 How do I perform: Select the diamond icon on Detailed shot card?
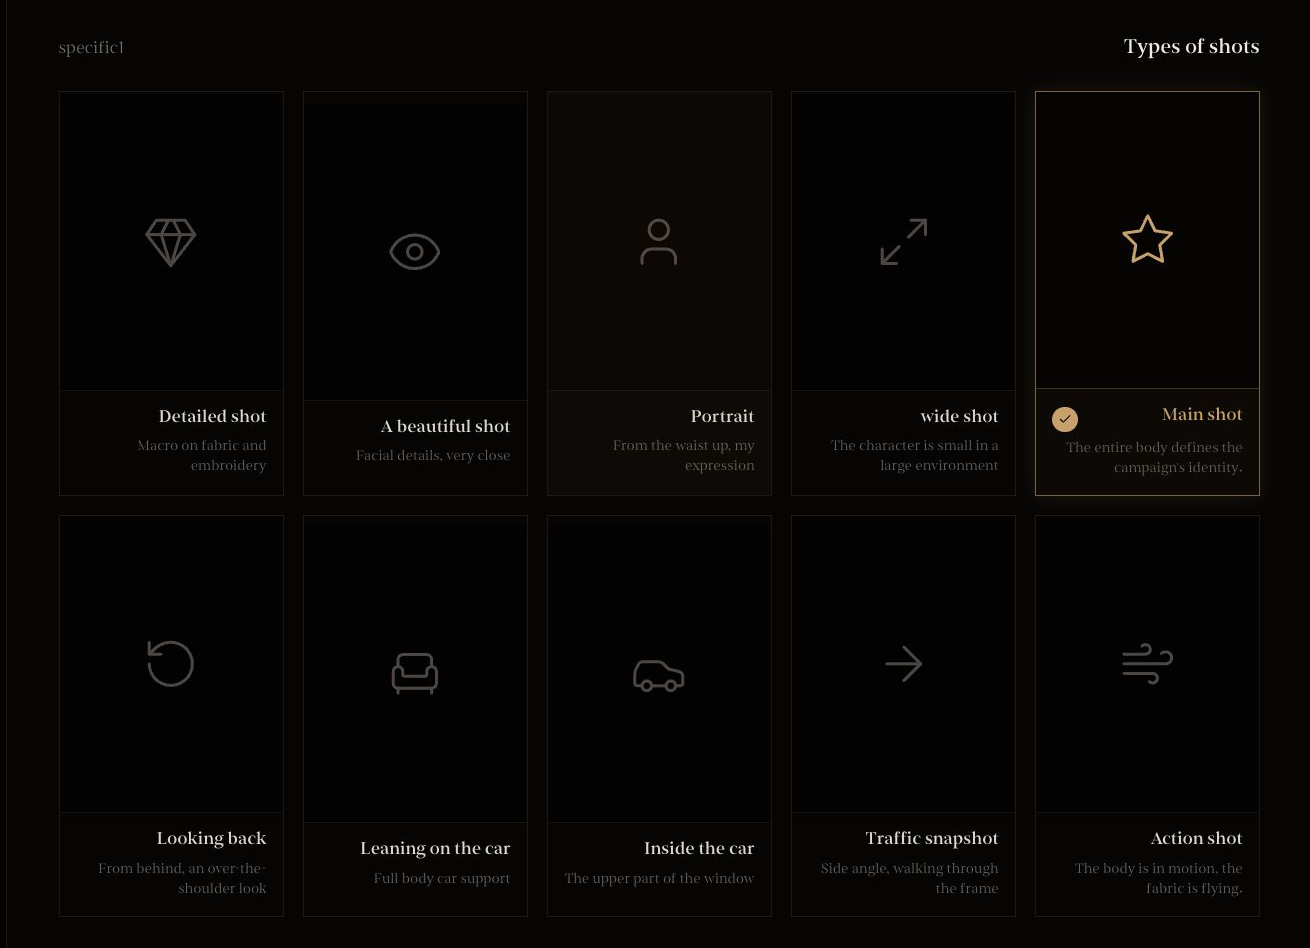click(171, 242)
